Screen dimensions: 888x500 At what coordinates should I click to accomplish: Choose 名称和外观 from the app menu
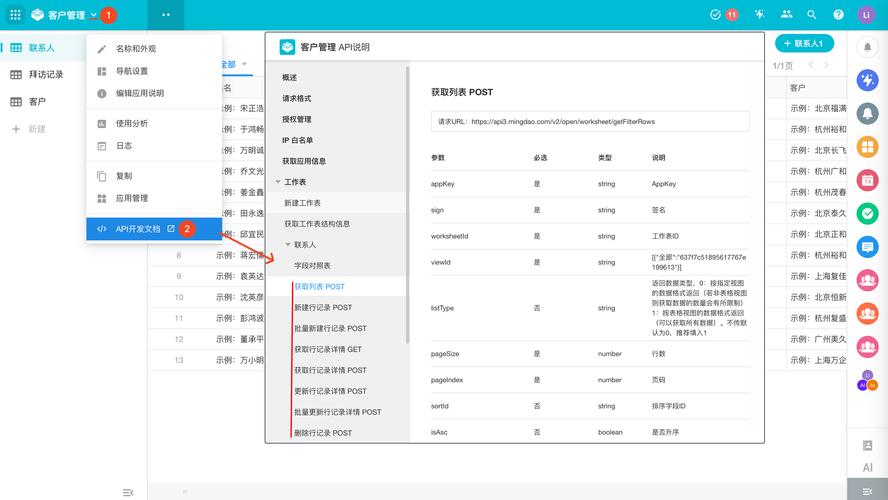point(135,48)
